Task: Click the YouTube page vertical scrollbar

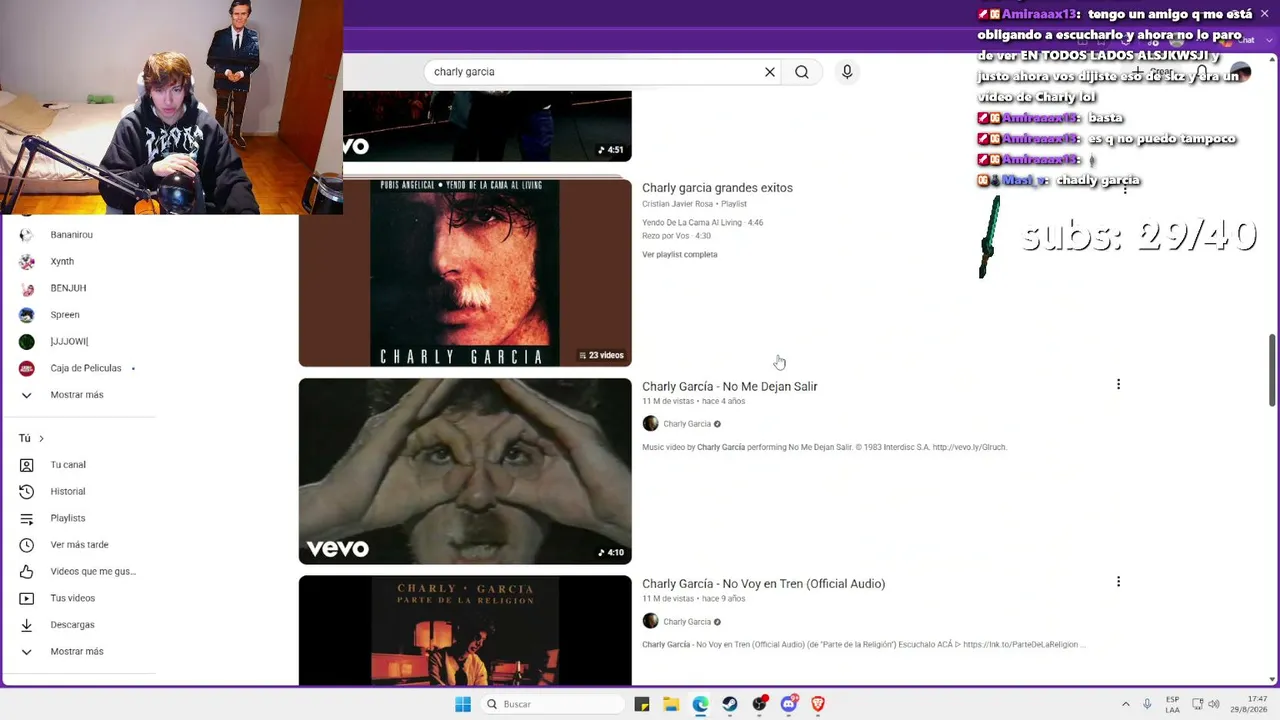Action: 1272,370
